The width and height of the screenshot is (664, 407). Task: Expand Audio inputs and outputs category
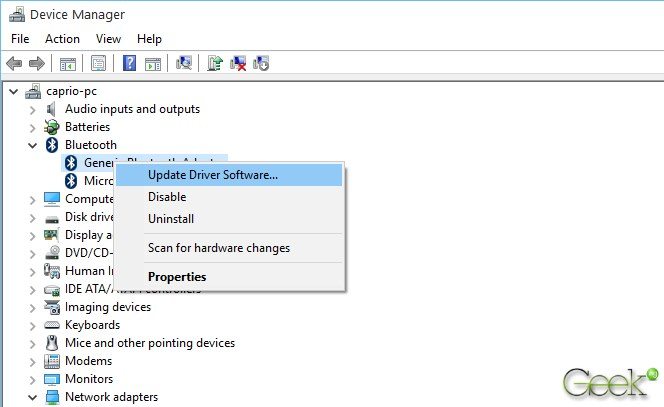click(33, 109)
